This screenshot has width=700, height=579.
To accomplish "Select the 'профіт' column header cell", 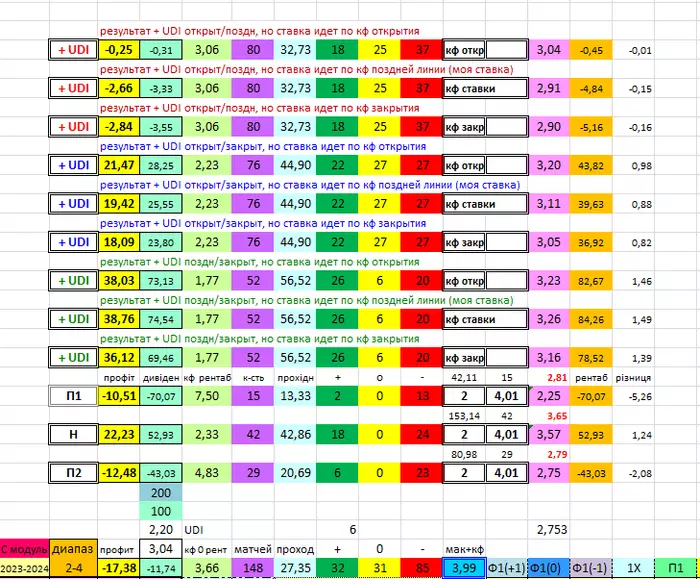I will [x=119, y=378].
